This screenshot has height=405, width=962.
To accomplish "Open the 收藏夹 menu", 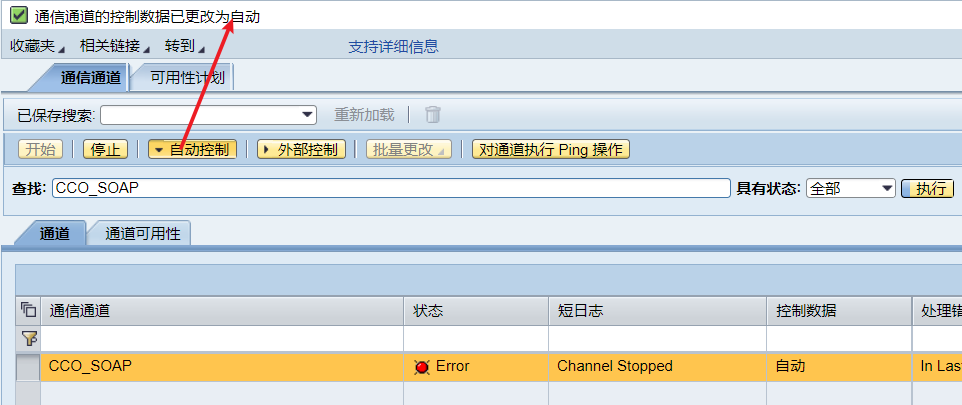I will tap(37, 46).
